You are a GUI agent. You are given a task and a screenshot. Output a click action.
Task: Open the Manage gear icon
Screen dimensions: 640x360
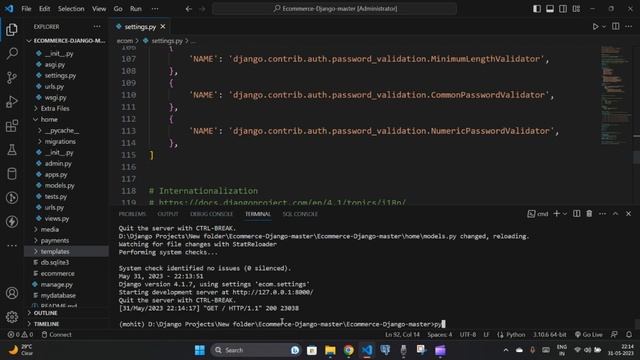coord(12,317)
